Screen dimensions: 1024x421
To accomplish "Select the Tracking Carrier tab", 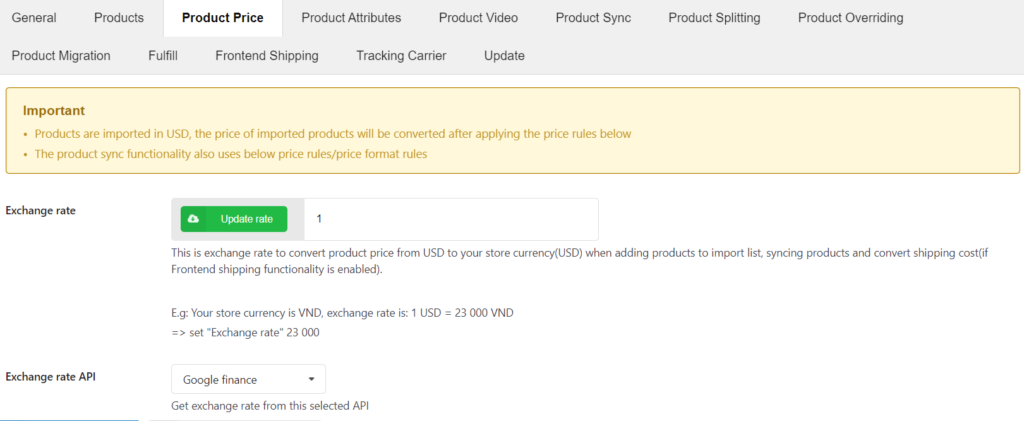I will 401,56.
